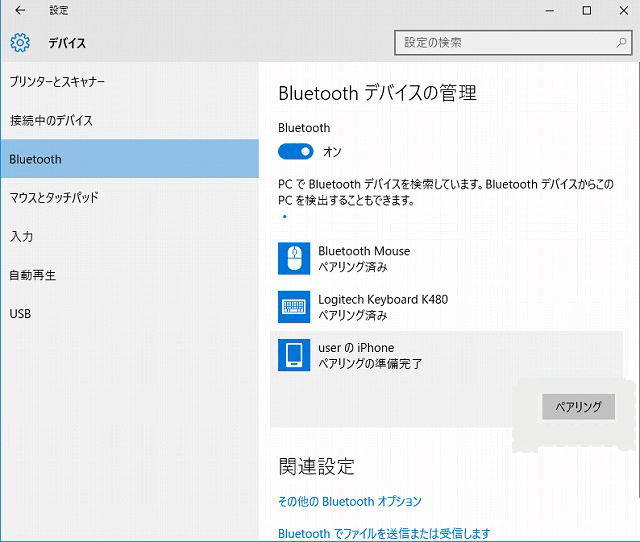This screenshot has height=542, width=640.
Task: Click the back arrow icon
Action: [x=20, y=11]
